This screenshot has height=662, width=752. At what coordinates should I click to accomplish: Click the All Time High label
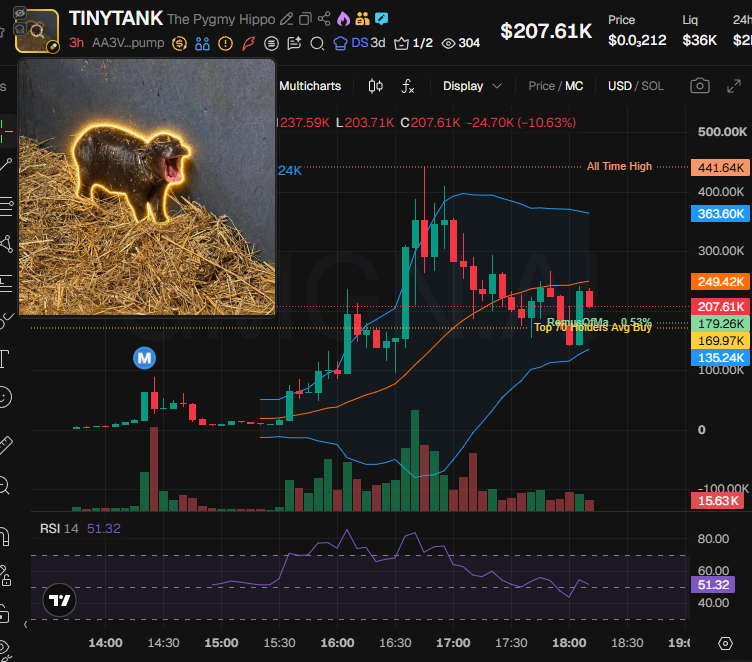619,166
